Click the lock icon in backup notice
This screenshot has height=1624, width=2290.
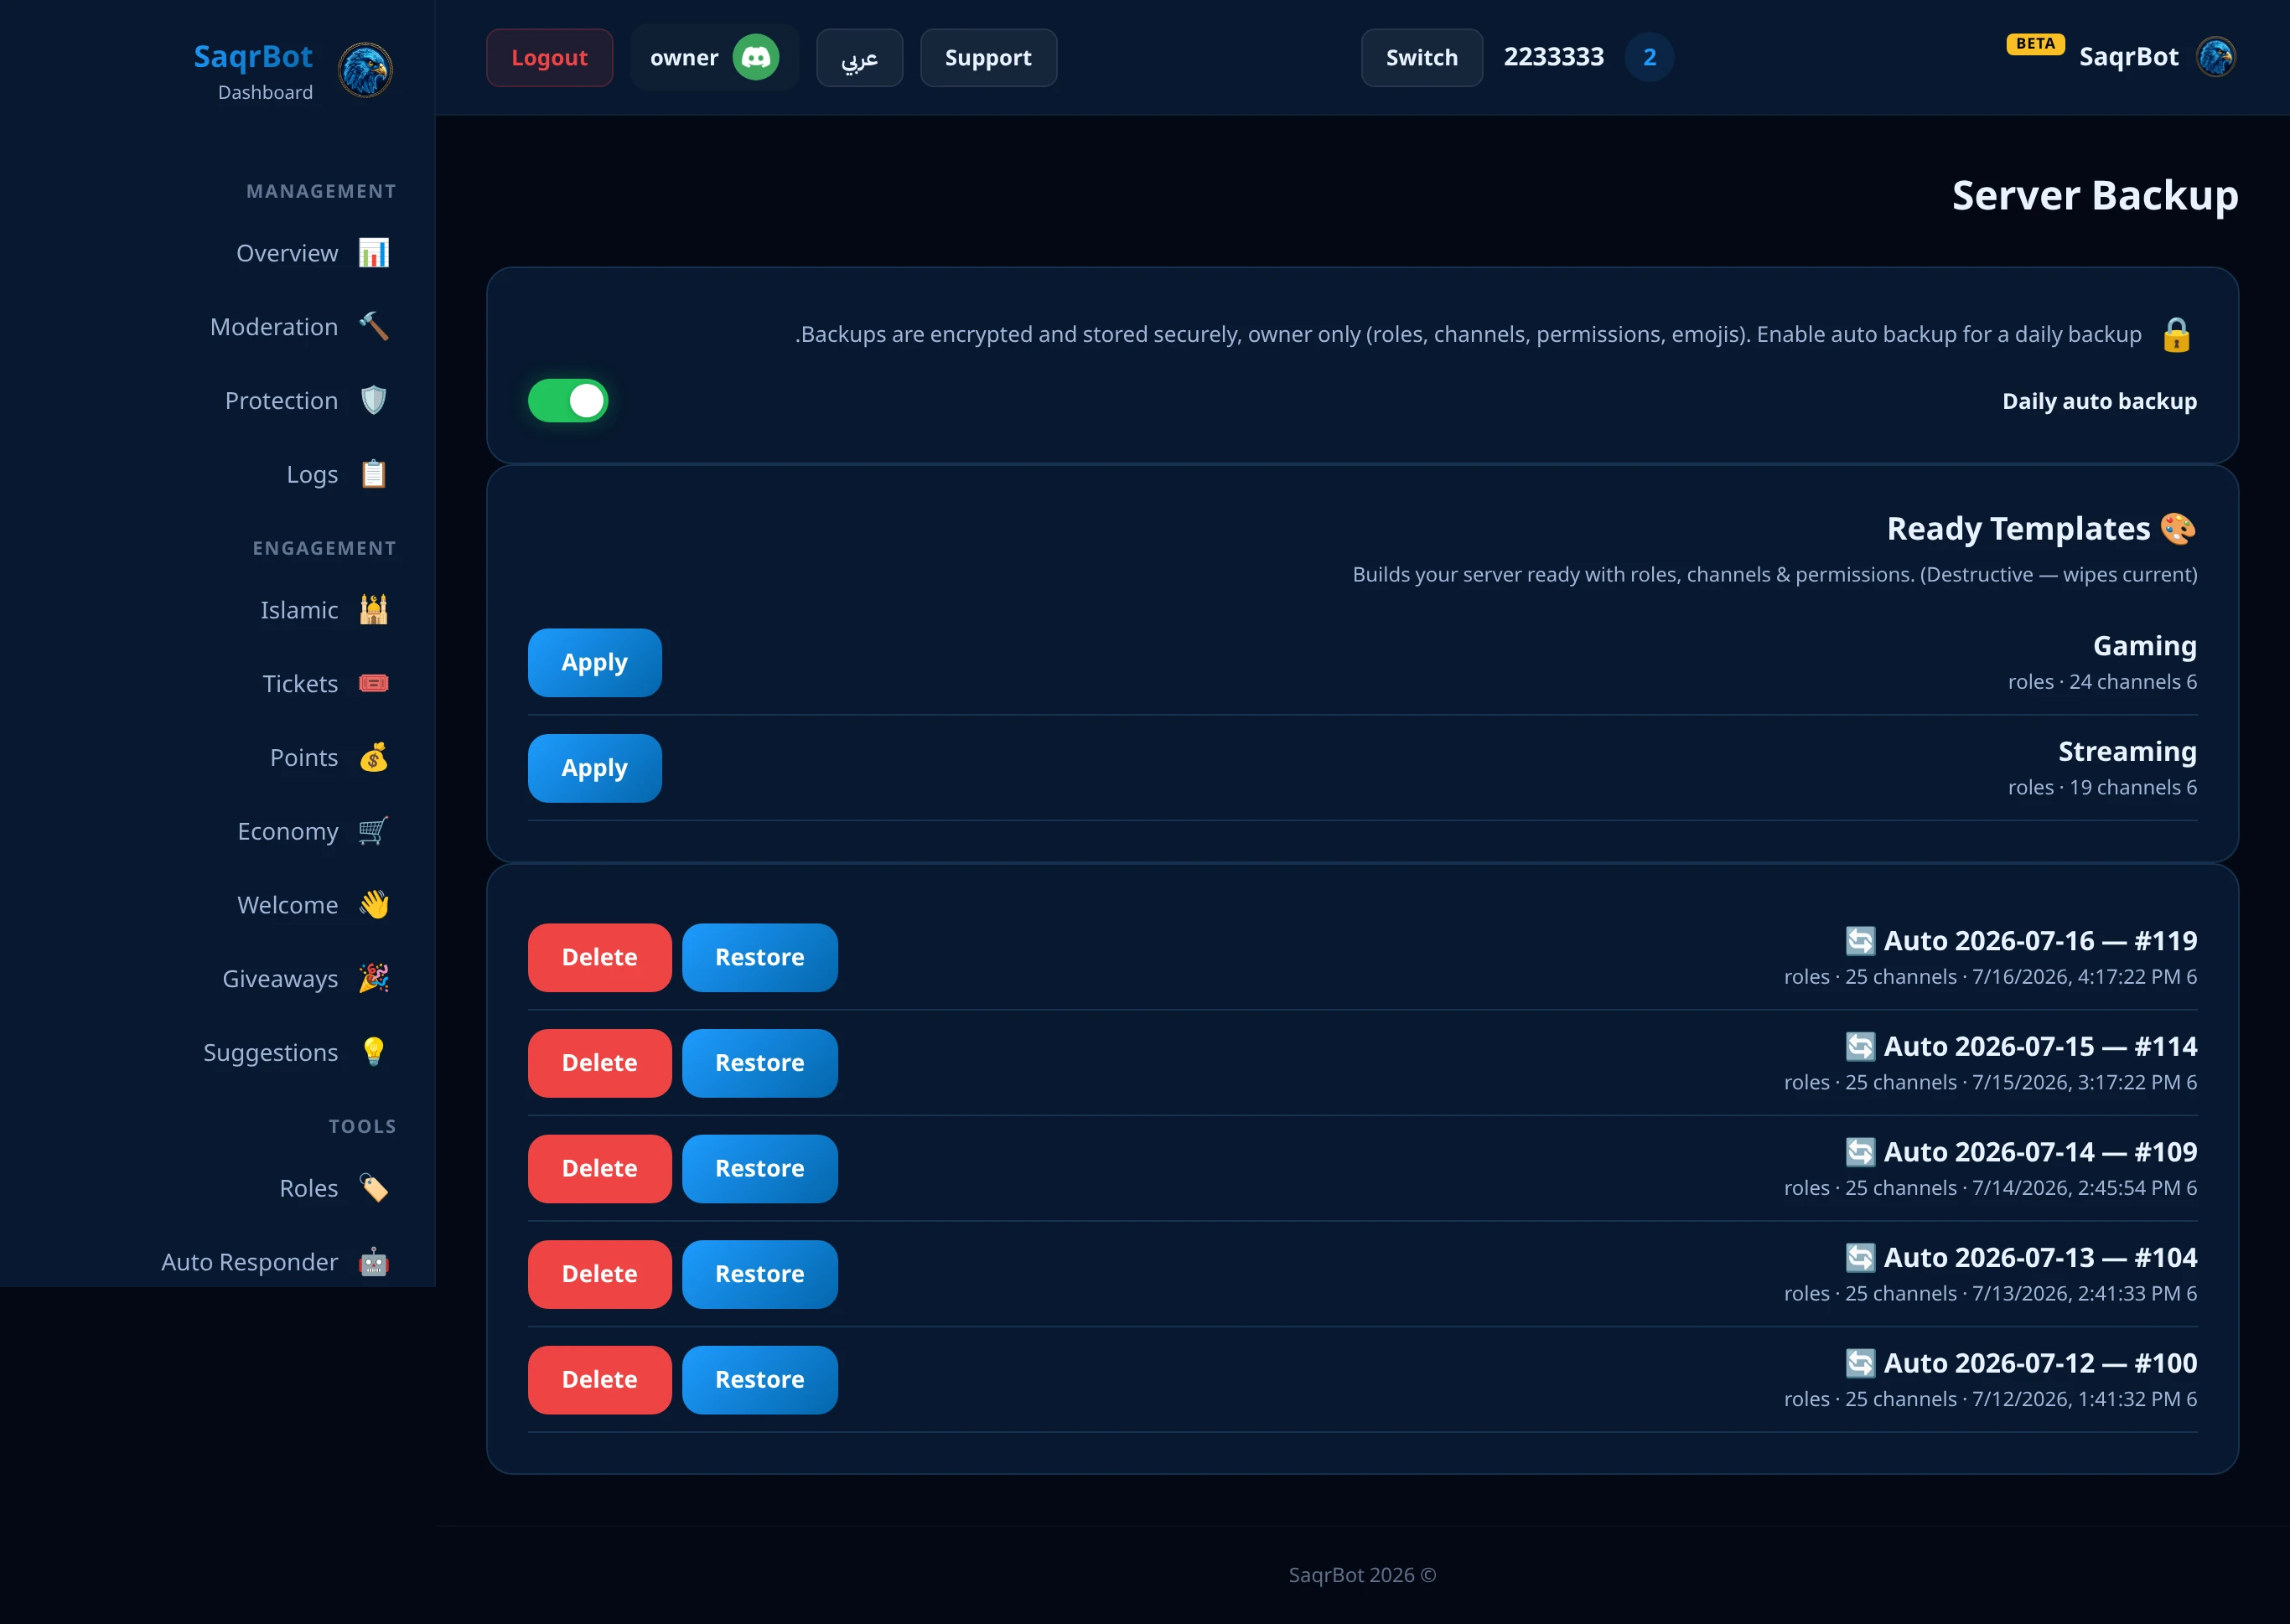(2177, 334)
